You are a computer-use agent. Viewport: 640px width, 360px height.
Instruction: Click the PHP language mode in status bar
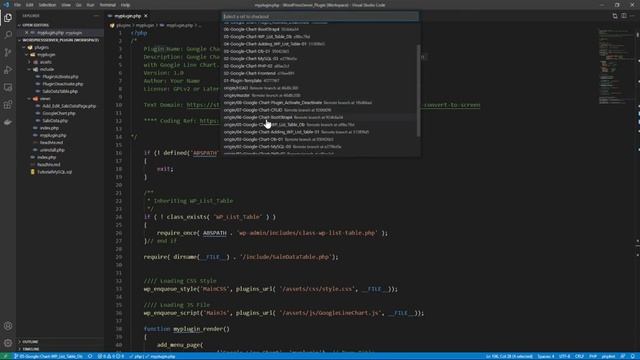(593, 356)
